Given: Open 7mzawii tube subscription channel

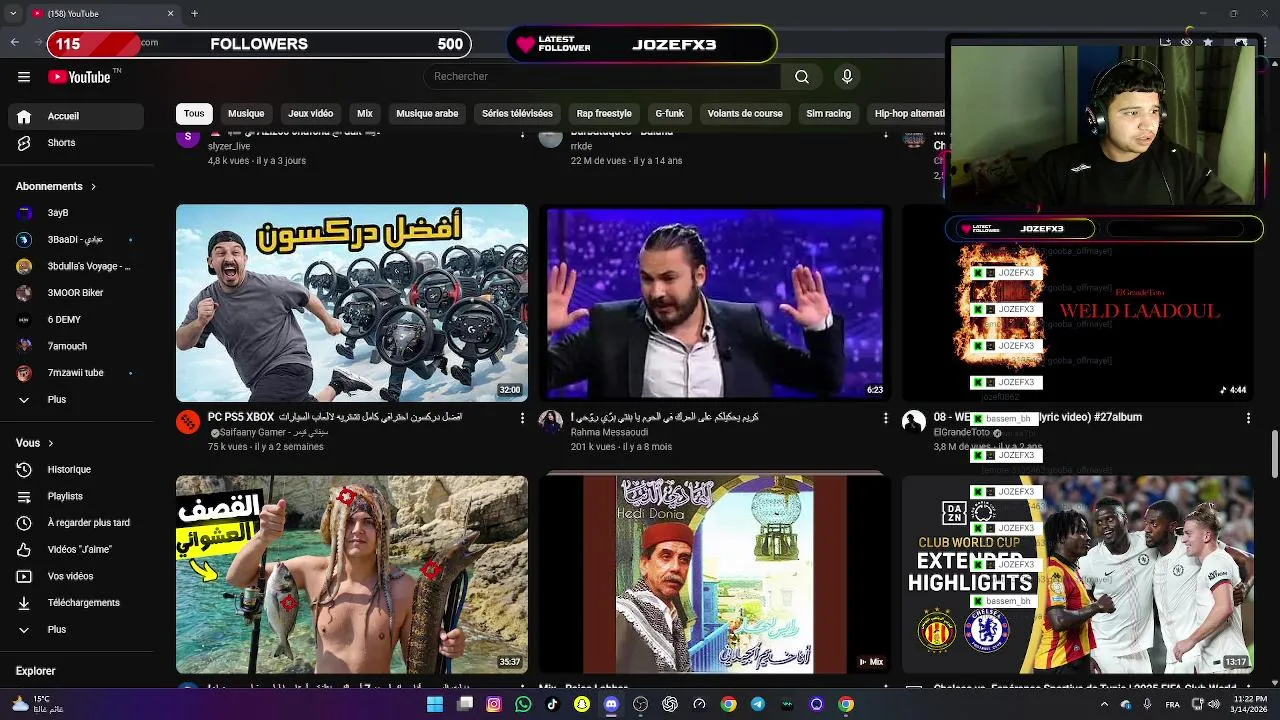Looking at the screenshot, I should click(76, 373).
